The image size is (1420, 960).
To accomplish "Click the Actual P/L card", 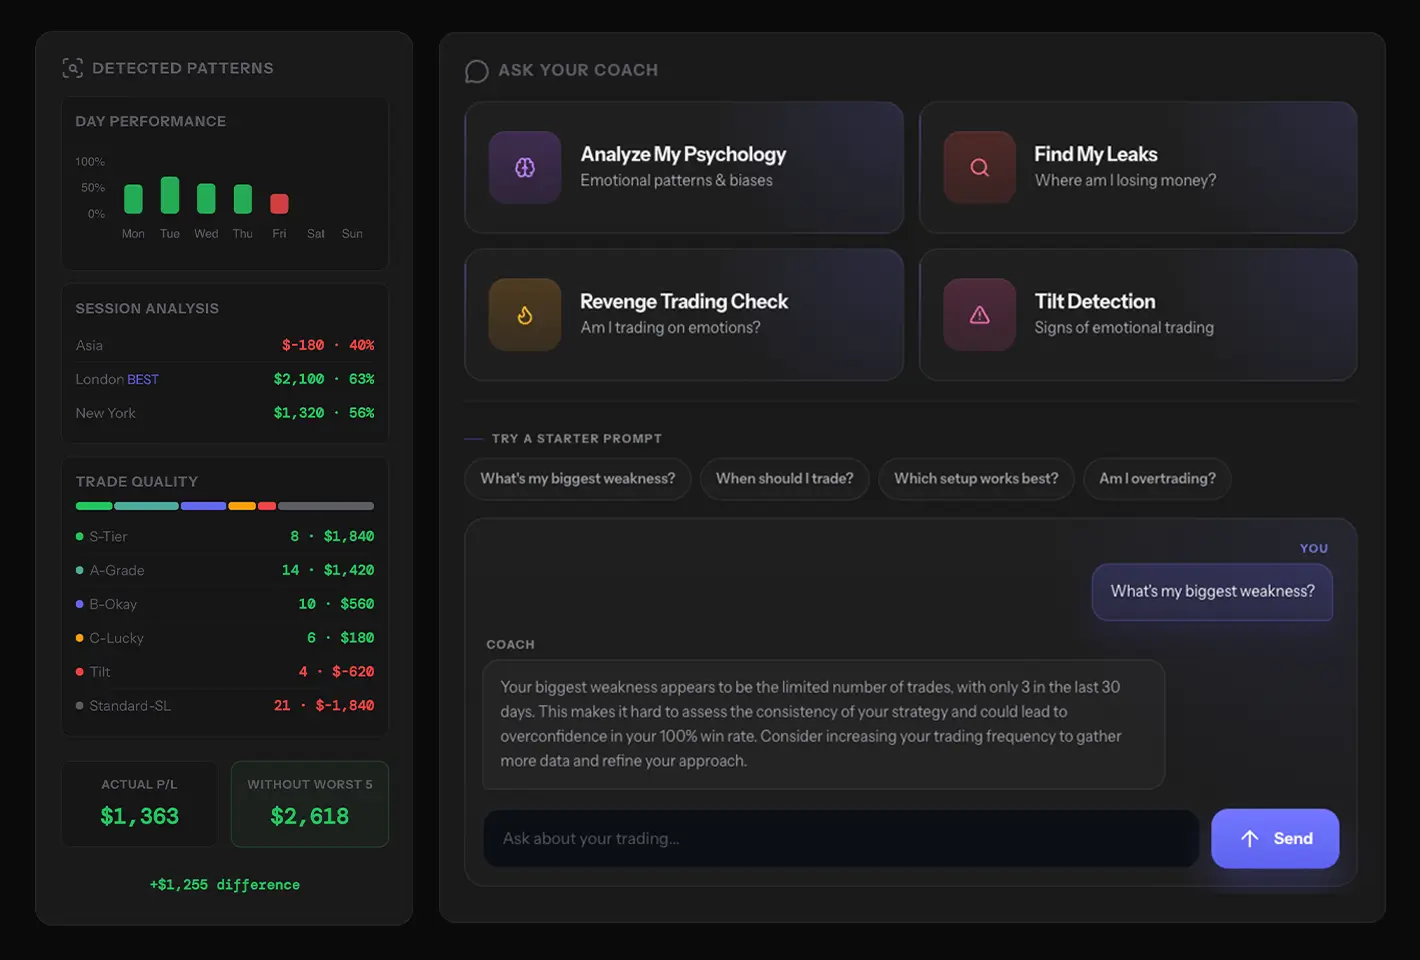I will (140, 804).
